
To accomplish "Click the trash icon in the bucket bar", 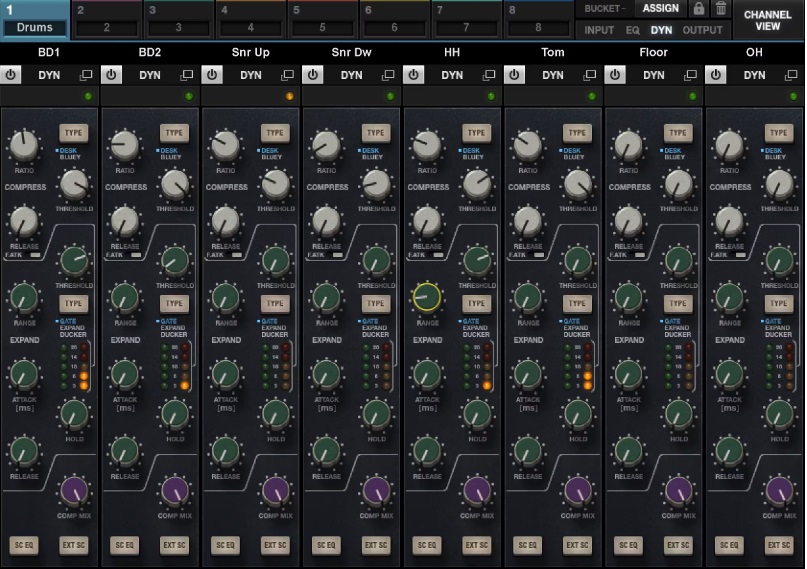I will pyautogui.click(x=721, y=9).
